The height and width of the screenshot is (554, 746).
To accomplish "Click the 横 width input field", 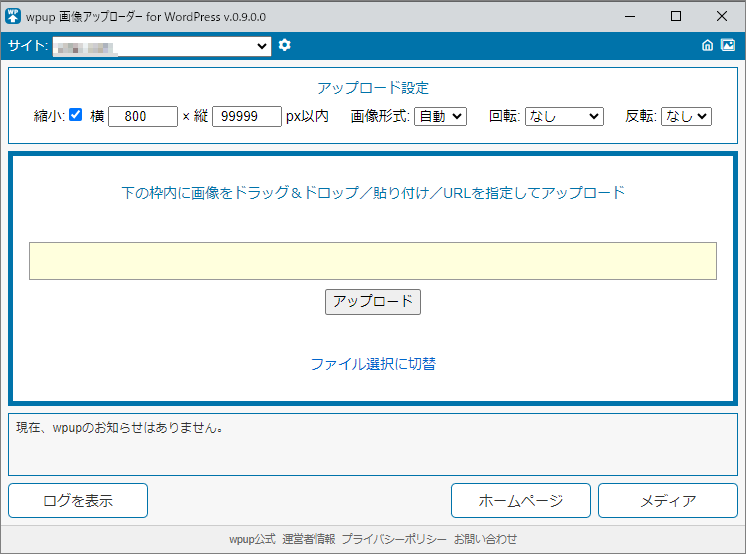I will coord(142,116).
